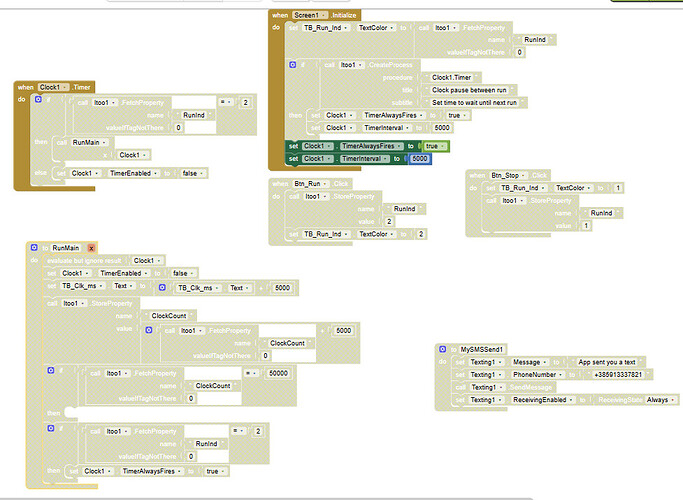
Task: Click mutator gear on Clock1.Timer if block
Action: pos(37,101)
